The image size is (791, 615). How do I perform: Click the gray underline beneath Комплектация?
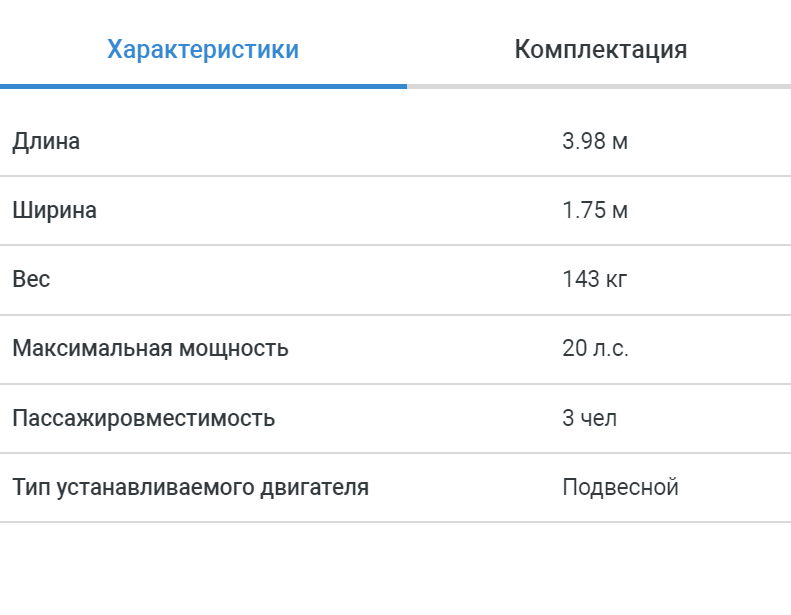[x=600, y=86]
